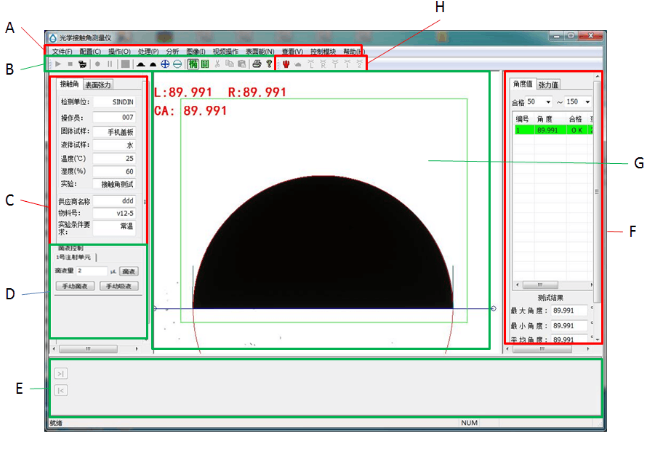The width and height of the screenshot is (656, 452).
Task: Open the 图像(I) menu
Action: pyautogui.click(x=196, y=51)
